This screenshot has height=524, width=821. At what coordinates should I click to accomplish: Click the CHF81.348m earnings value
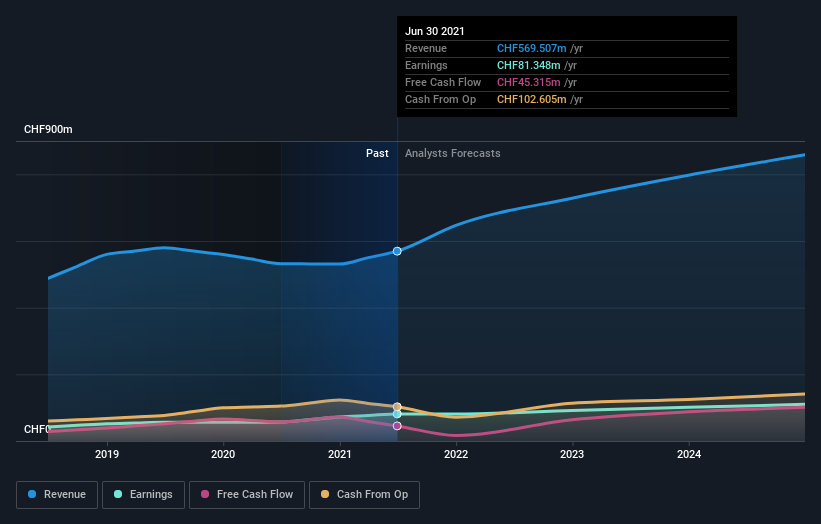pyautogui.click(x=528, y=65)
